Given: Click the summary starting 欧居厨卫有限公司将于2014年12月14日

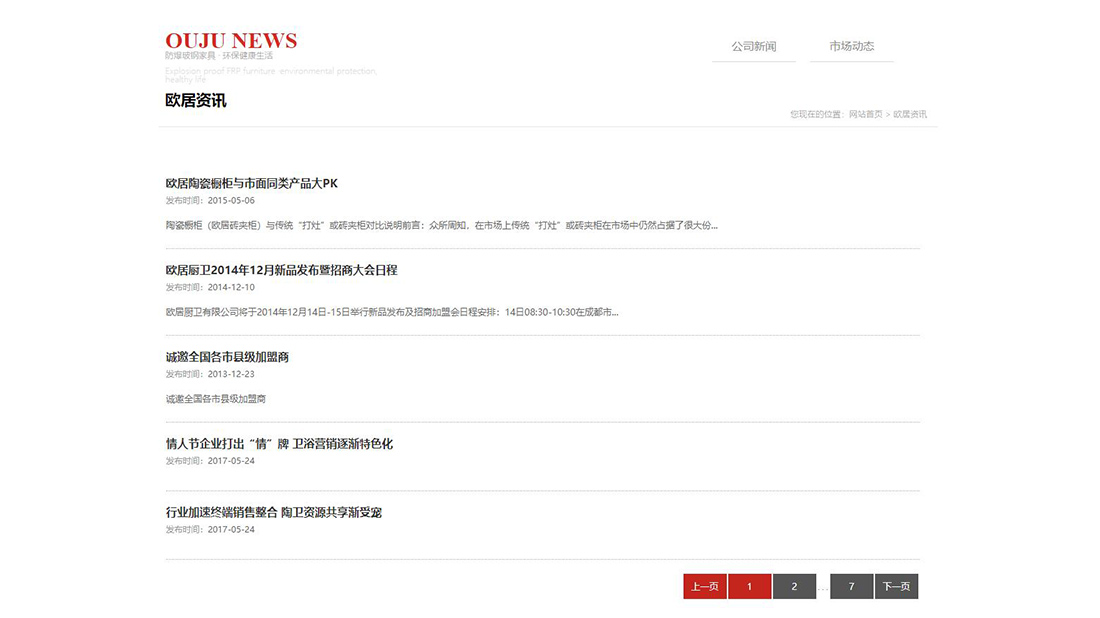Looking at the screenshot, I should point(391,312).
